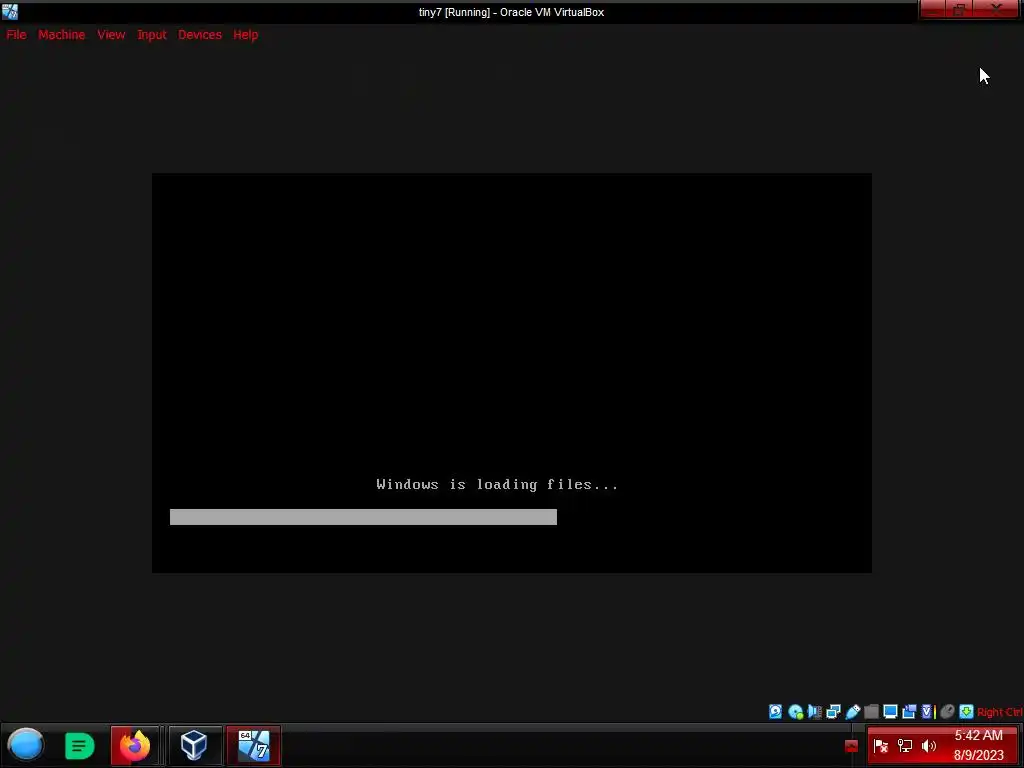Open VirtualBox Manager cube icon on taskbar
1024x768 pixels.
(194, 745)
